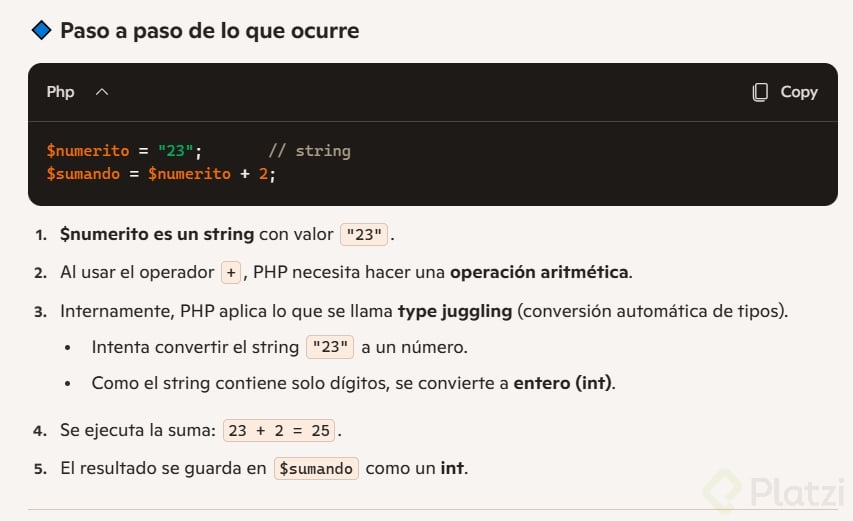The height and width of the screenshot is (521, 853).
Task: Click the inline '23 + 2 = 25' chip
Action: [280, 431]
